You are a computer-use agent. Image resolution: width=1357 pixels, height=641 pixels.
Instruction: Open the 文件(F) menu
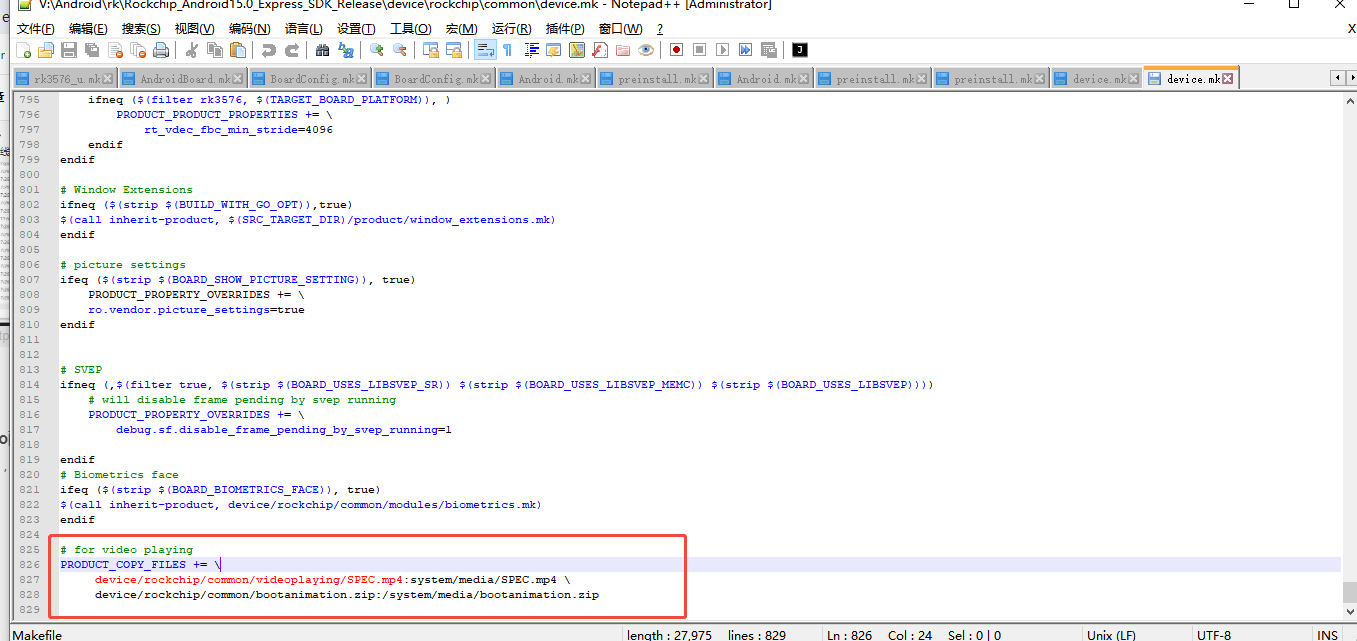click(35, 29)
